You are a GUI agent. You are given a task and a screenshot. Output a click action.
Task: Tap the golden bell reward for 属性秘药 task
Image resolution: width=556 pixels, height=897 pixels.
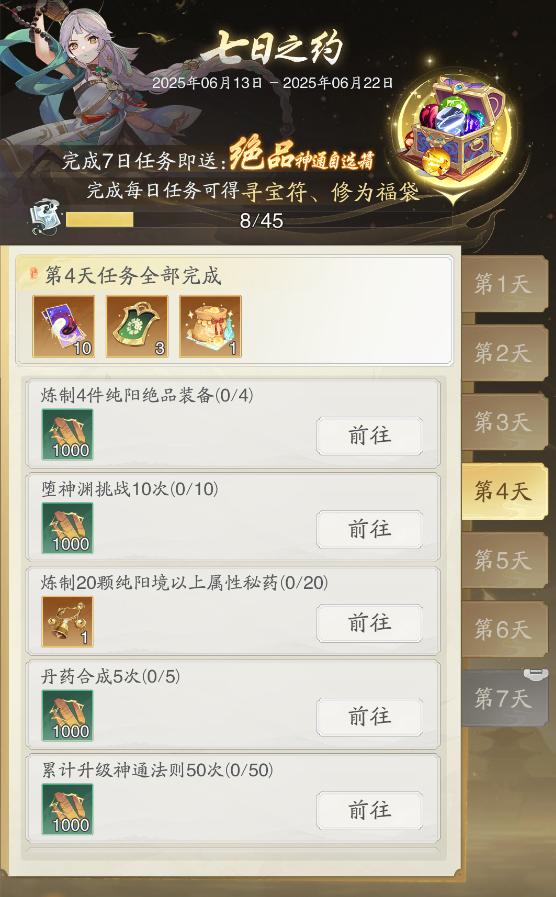click(x=67, y=622)
